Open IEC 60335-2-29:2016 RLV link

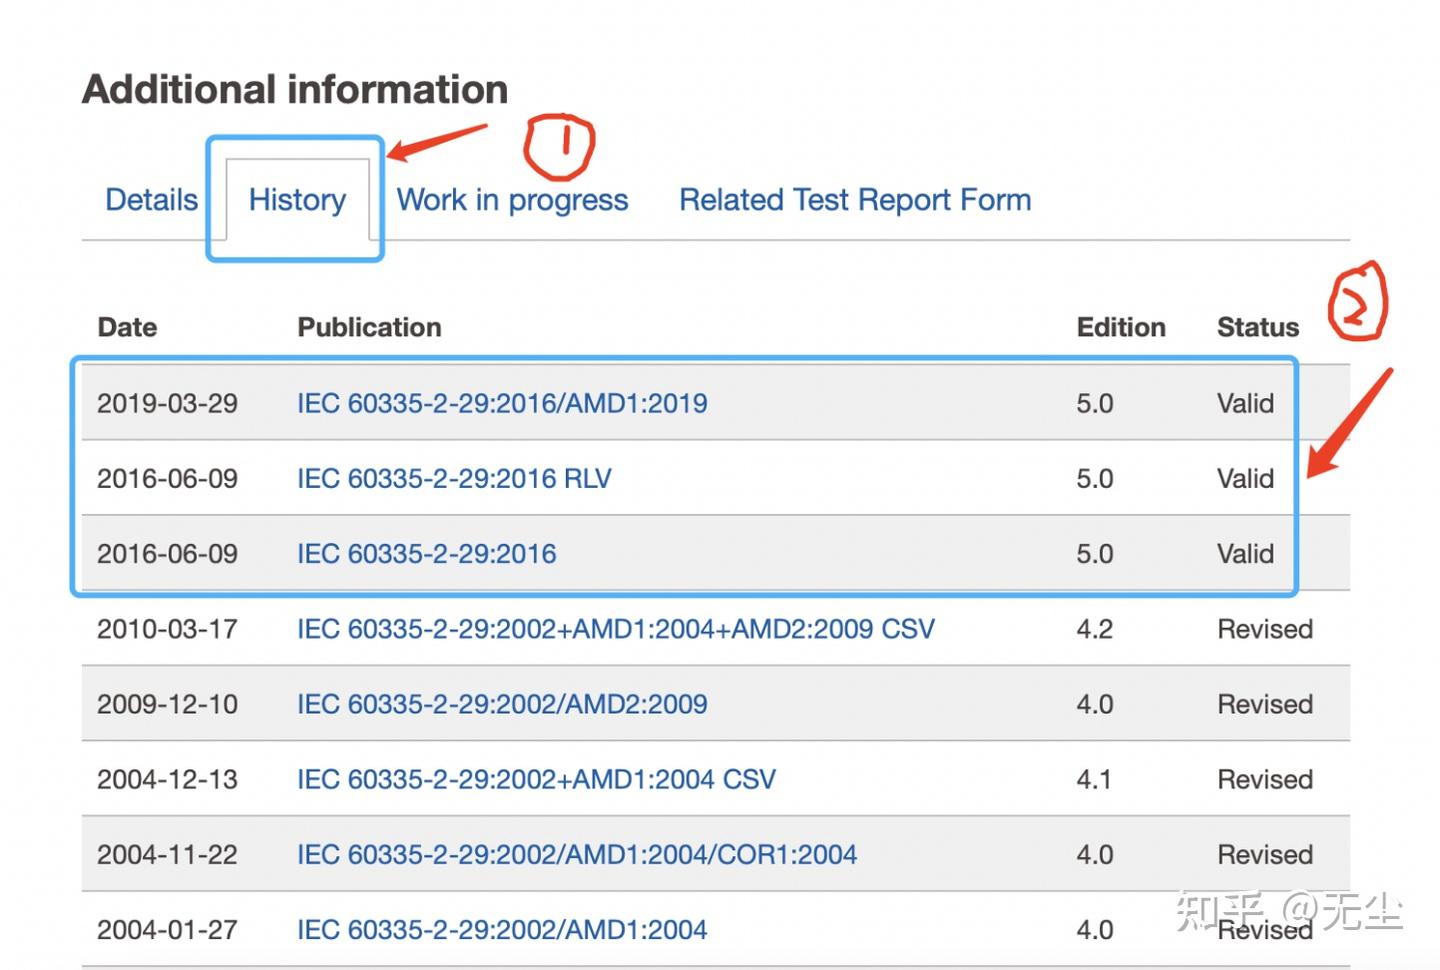pos(454,478)
